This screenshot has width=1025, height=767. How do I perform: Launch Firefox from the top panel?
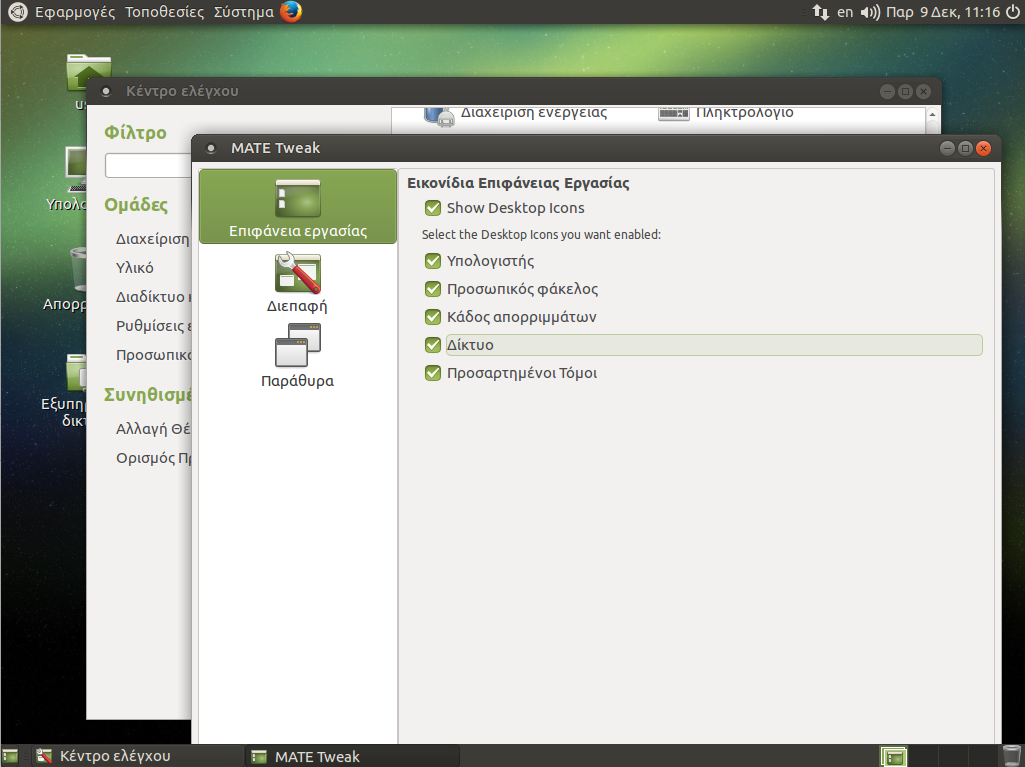coord(291,12)
